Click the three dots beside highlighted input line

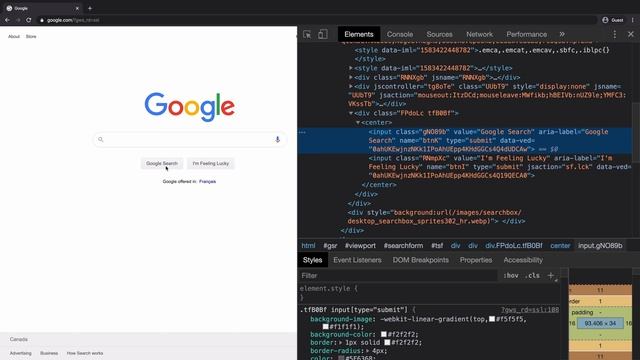(302, 132)
